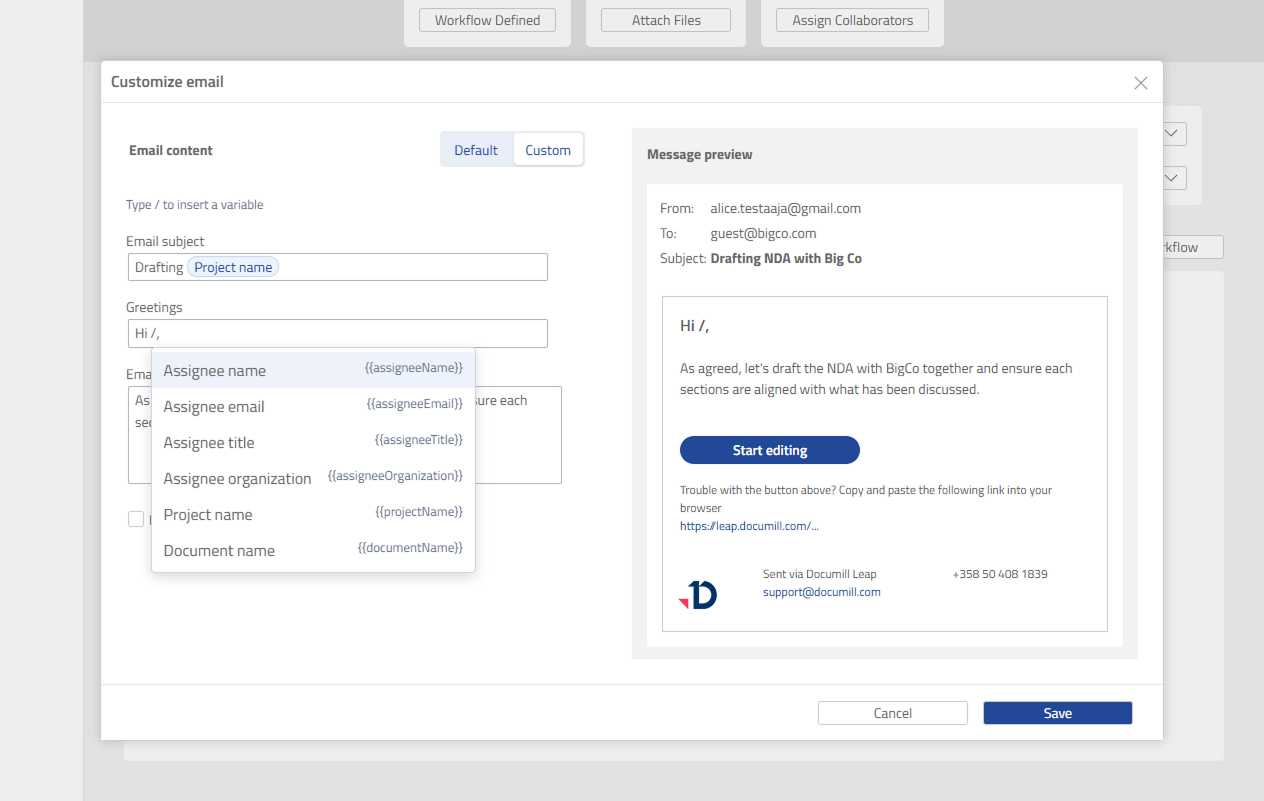Click the phone number +358 50 408 1839
The image size is (1264, 801).
pyautogui.click(x=1000, y=574)
